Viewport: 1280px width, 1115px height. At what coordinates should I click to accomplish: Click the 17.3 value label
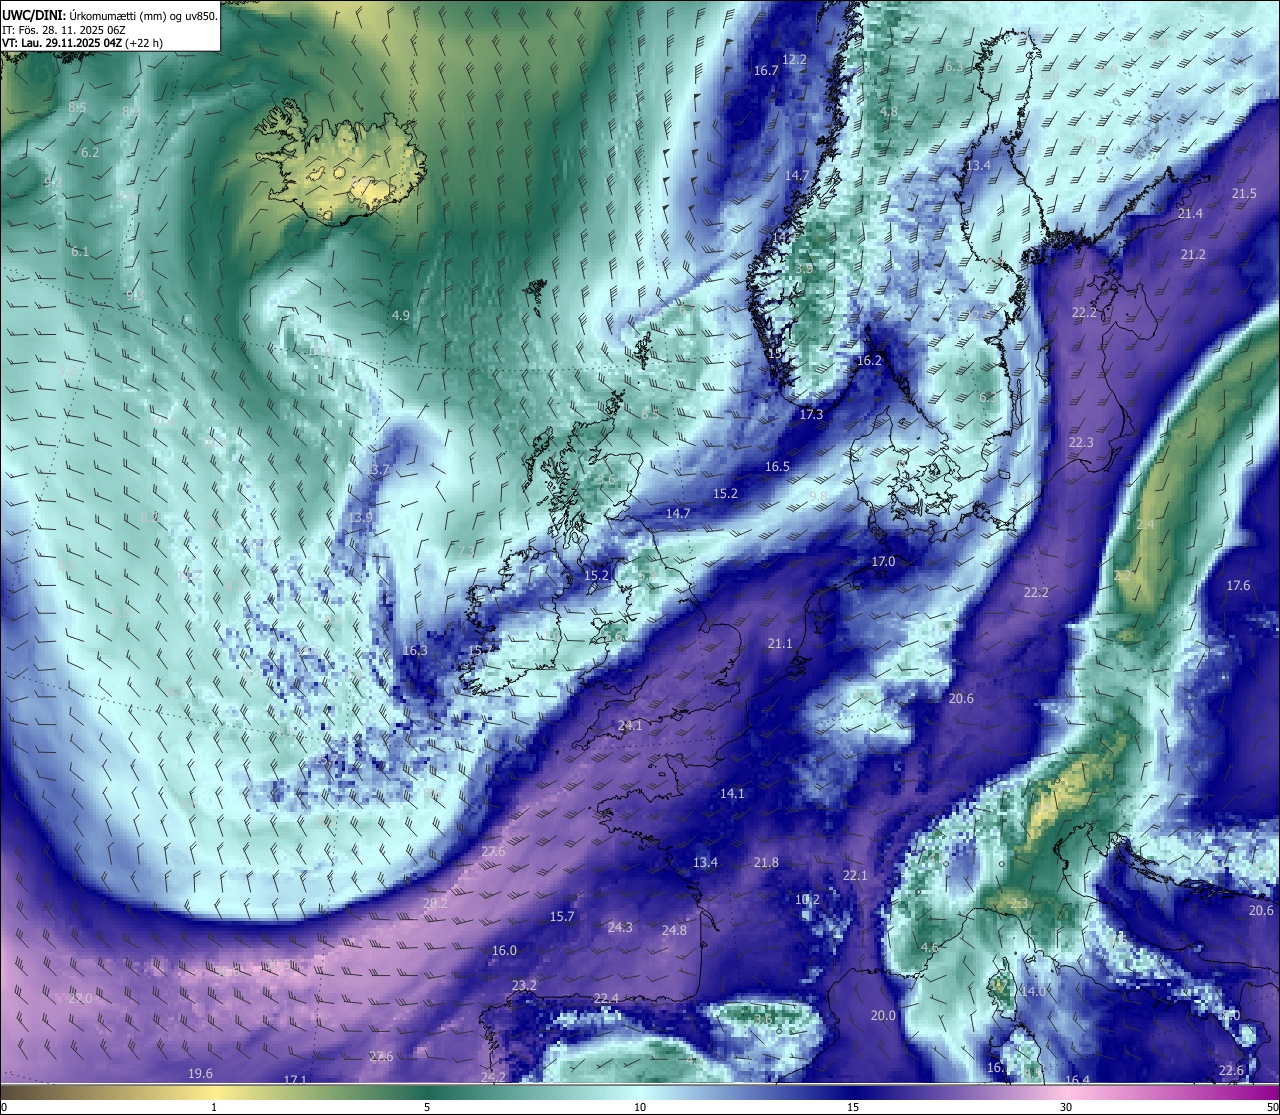point(811,415)
